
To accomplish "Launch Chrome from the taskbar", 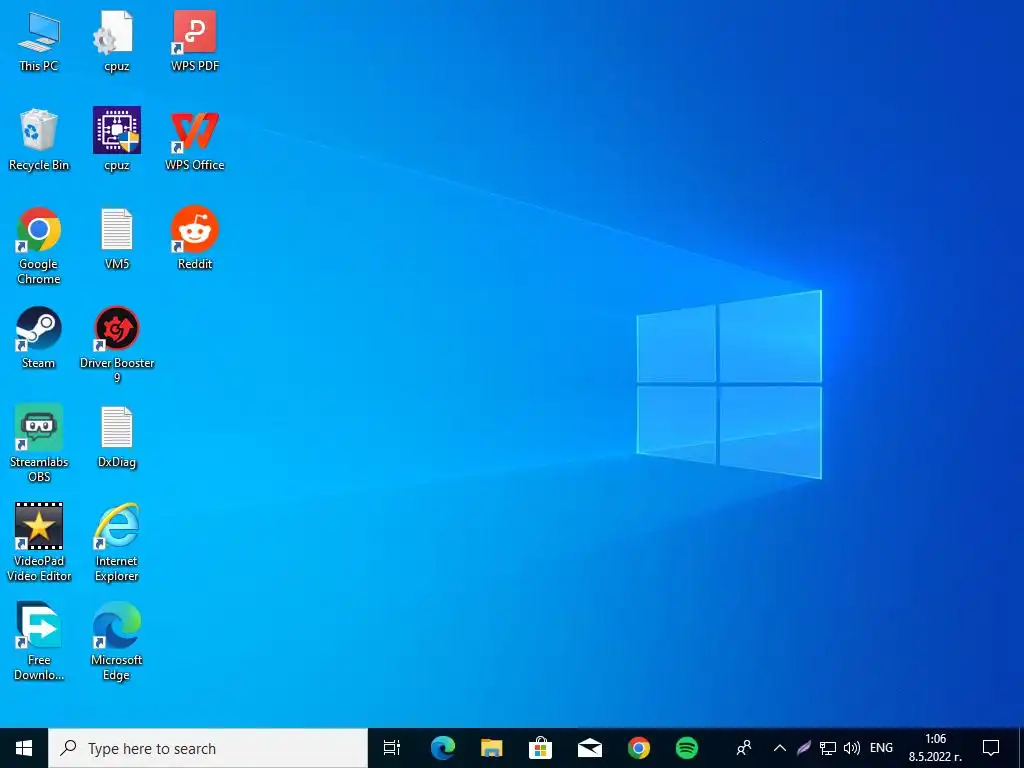I will click(639, 748).
